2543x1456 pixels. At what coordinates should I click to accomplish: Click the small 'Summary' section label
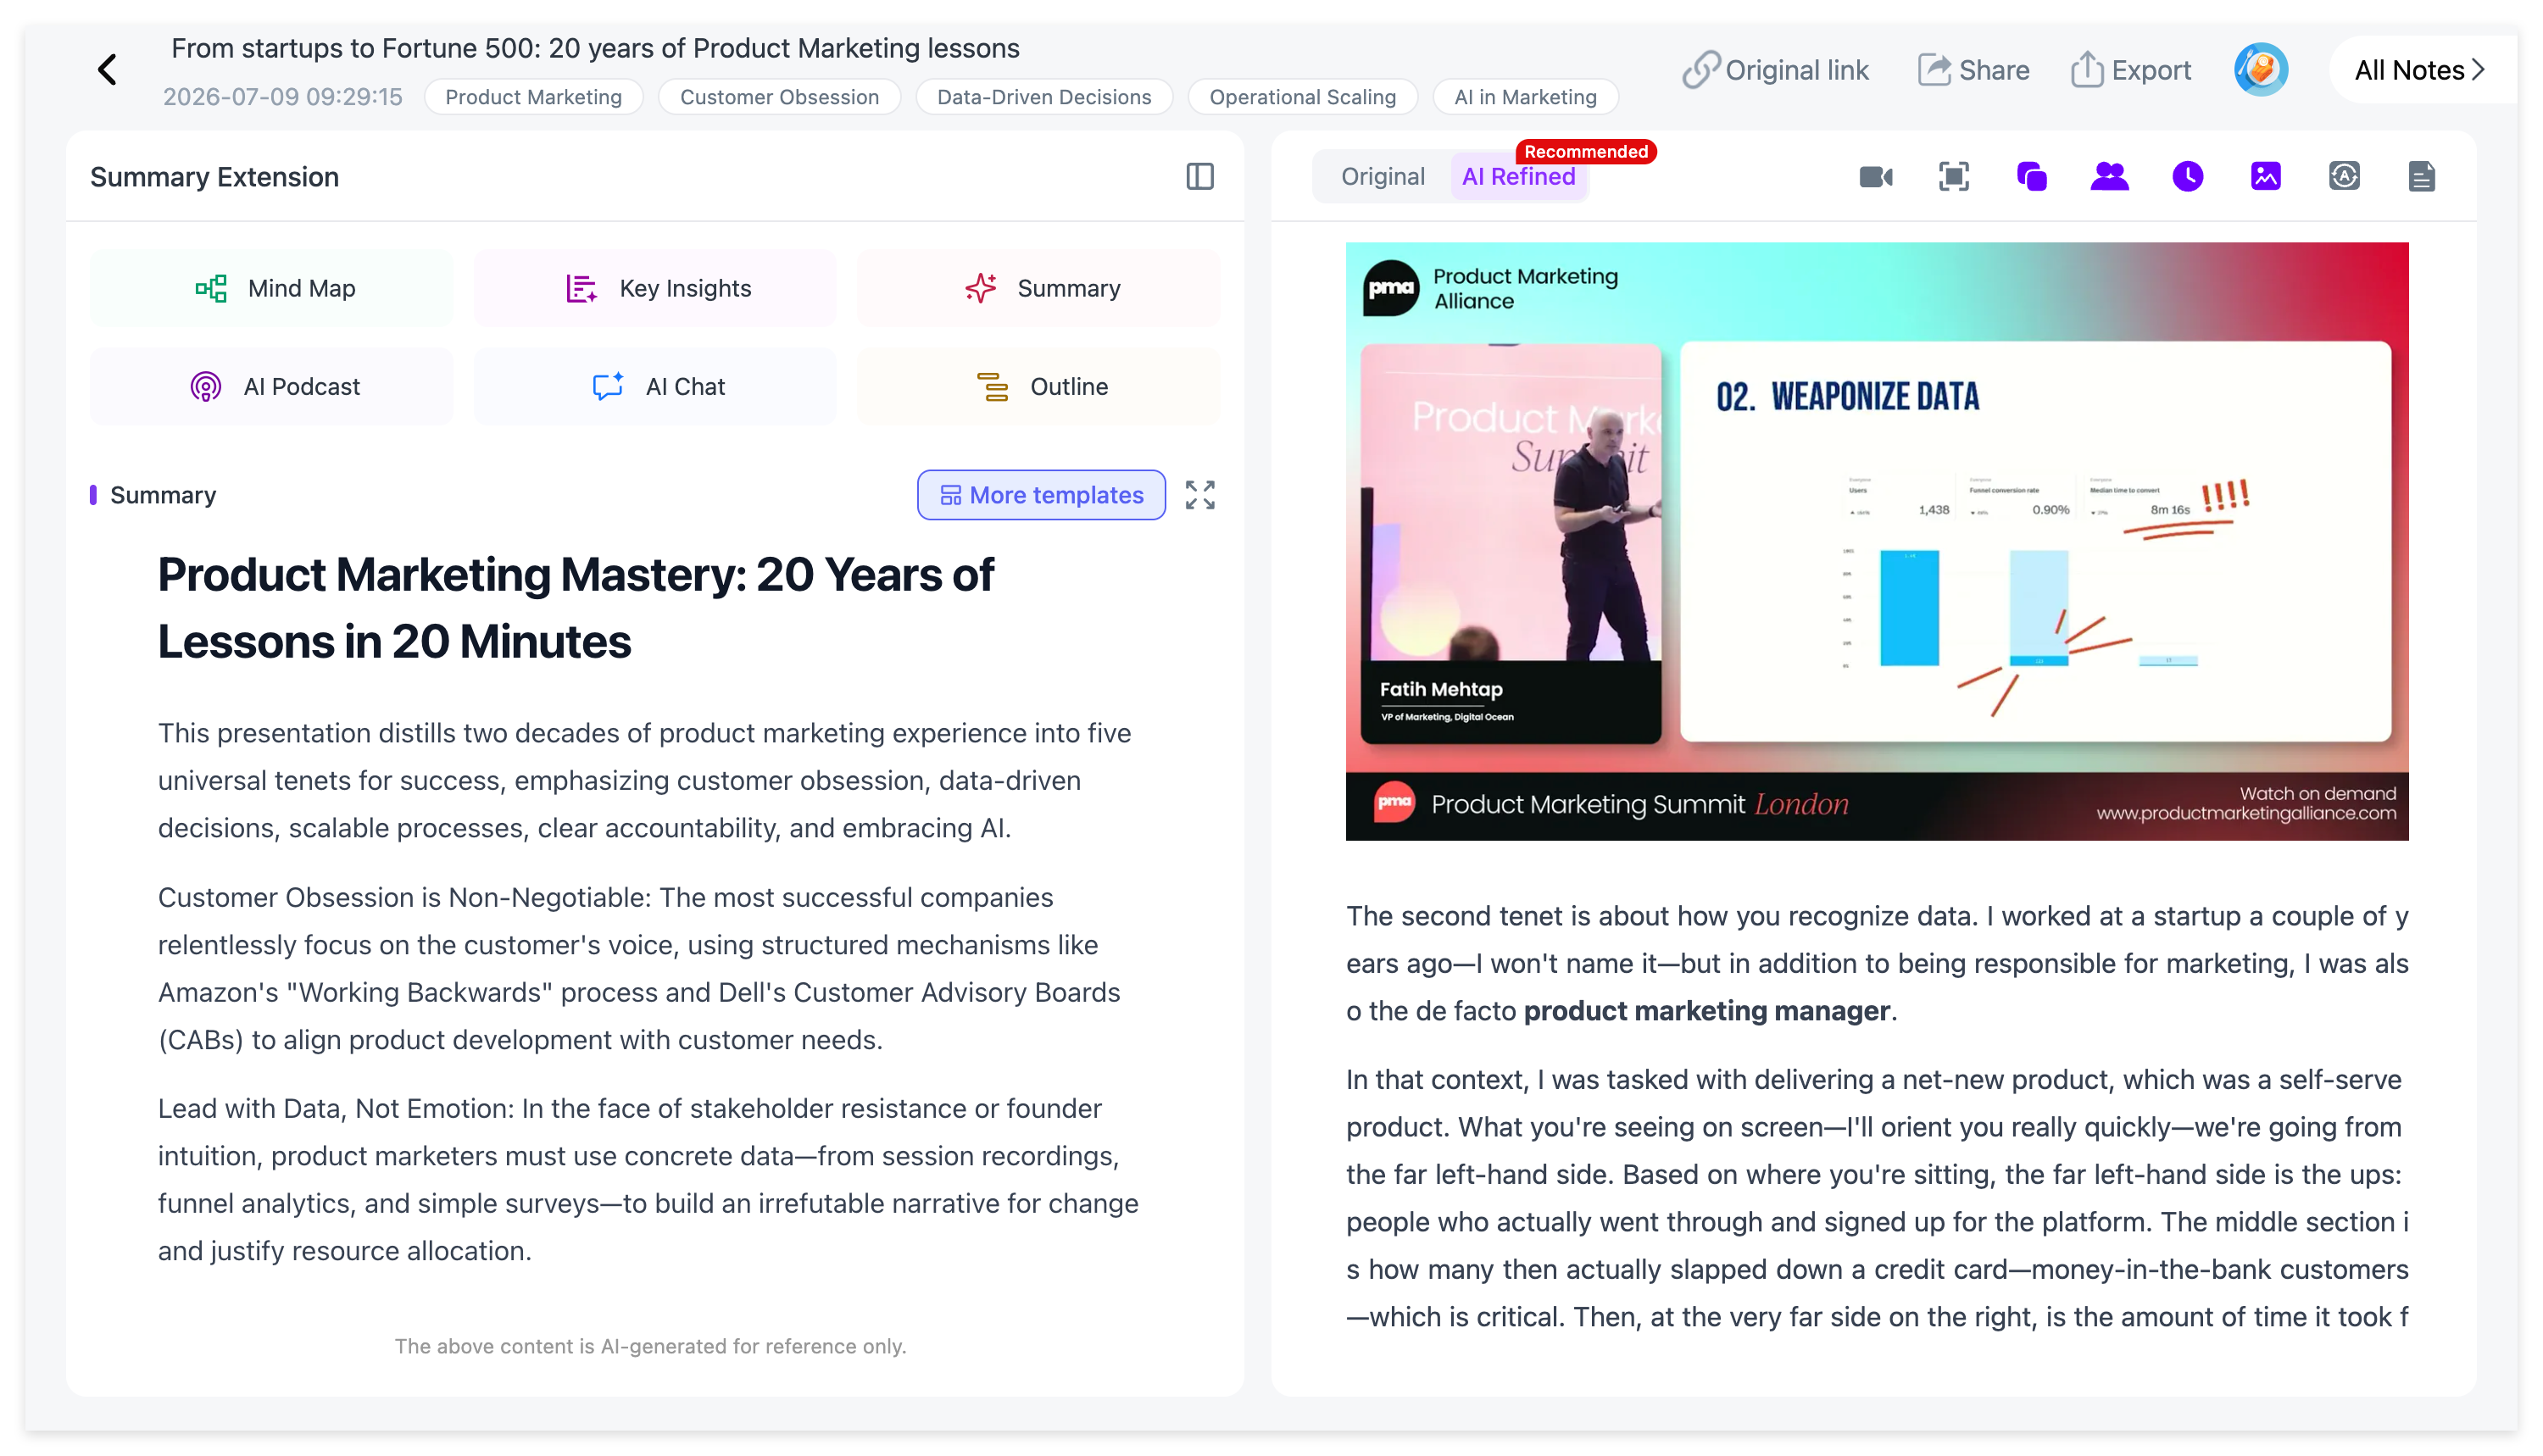[163, 495]
